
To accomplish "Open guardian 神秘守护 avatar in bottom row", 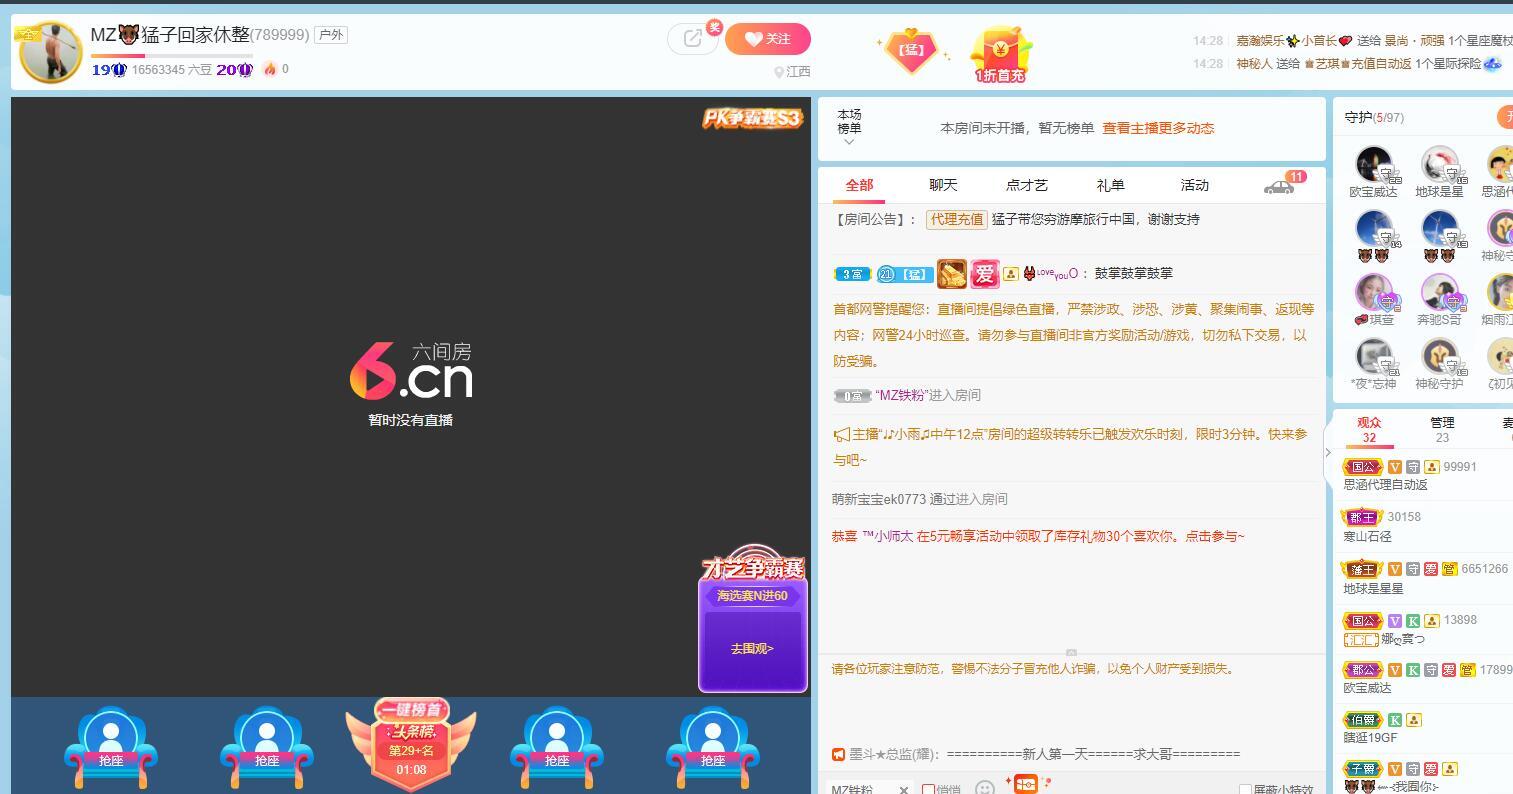I will click(x=1439, y=356).
